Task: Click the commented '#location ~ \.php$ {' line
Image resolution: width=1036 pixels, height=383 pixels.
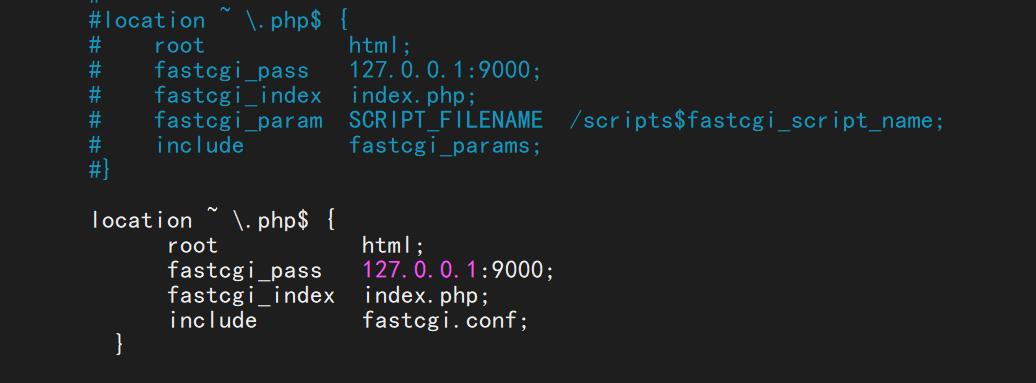Action: [219, 20]
